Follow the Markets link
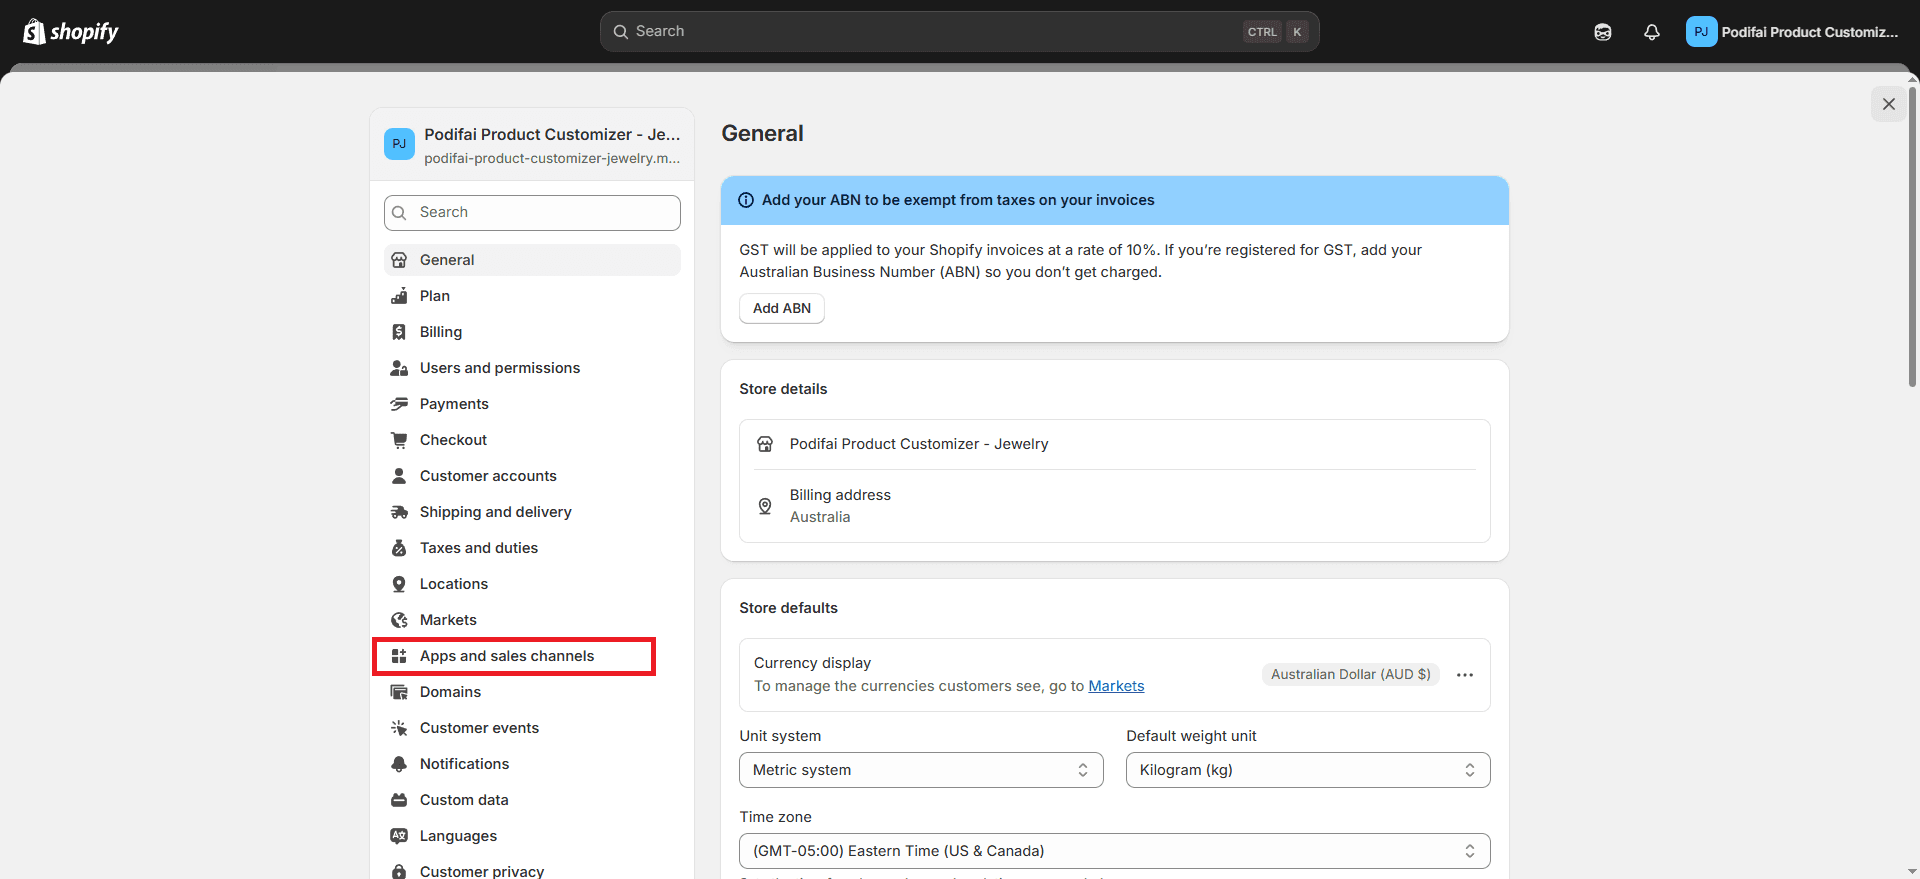 click(1116, 686)
